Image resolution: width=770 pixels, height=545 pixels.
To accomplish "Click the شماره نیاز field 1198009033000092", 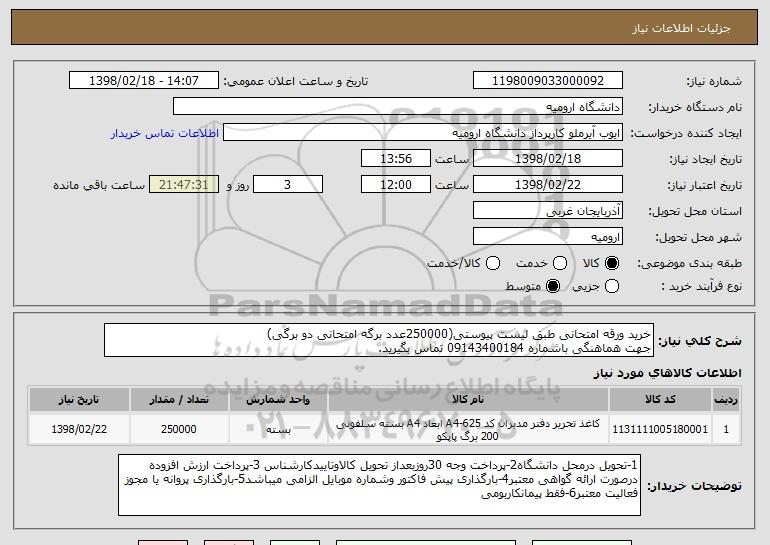I will pyautogui.click(x=548, y=81).
